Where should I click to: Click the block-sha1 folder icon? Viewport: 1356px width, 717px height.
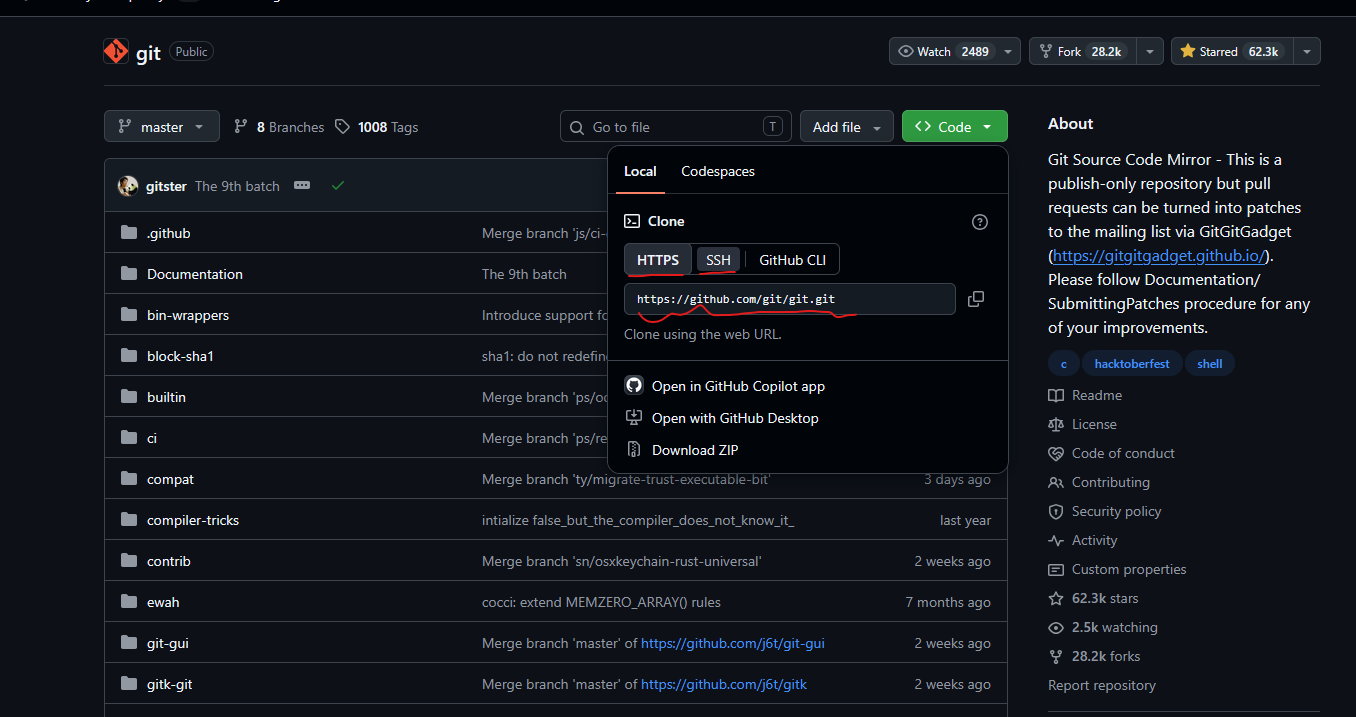click(129, 356)
